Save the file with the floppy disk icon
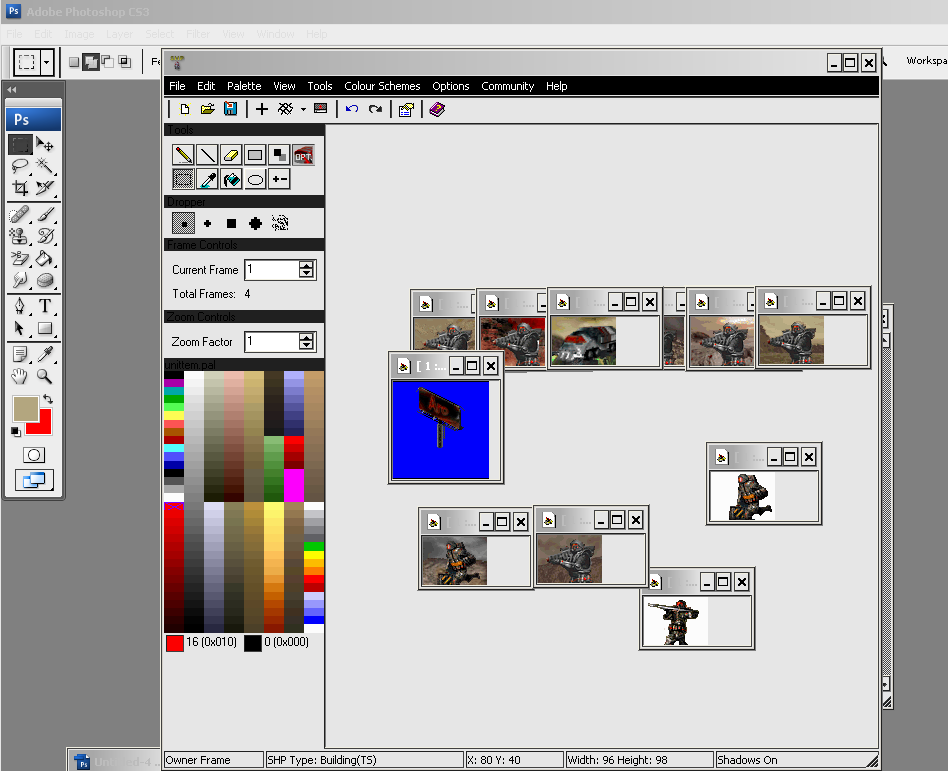948x771 pixels. tap(230, 109)
